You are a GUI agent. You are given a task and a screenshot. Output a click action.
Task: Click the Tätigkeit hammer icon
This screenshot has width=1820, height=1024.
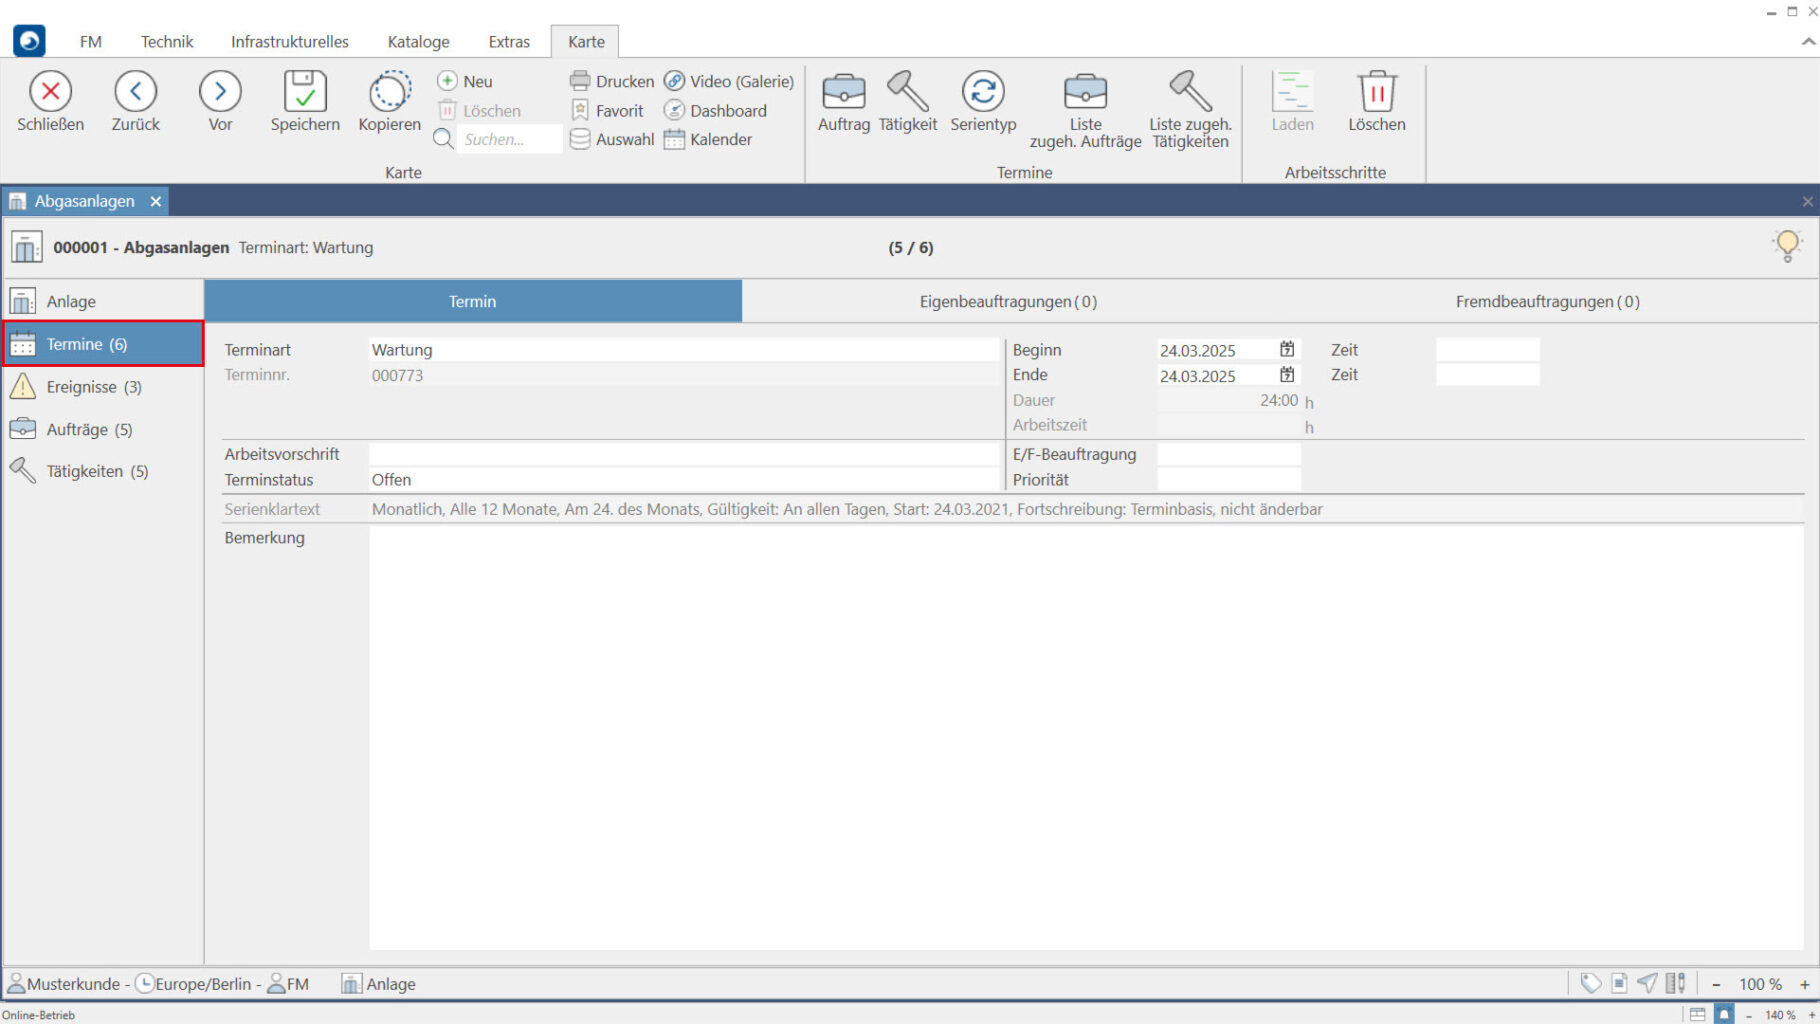pyautogui.click(x=907, y=92)
